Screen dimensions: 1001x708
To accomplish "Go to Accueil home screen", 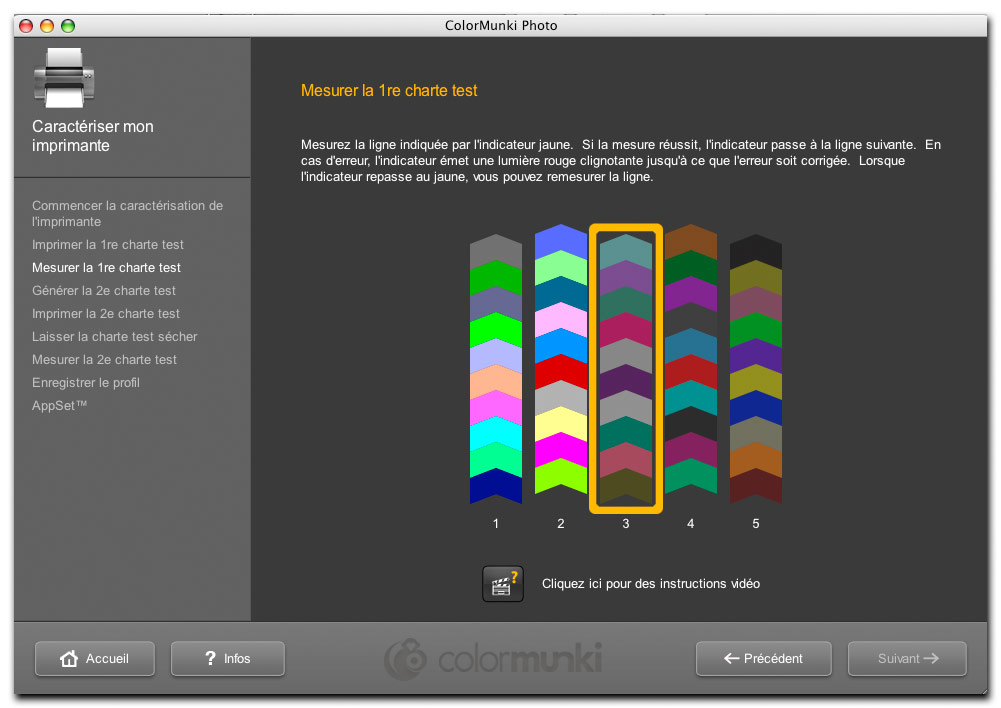I will (x=94, y=658).
